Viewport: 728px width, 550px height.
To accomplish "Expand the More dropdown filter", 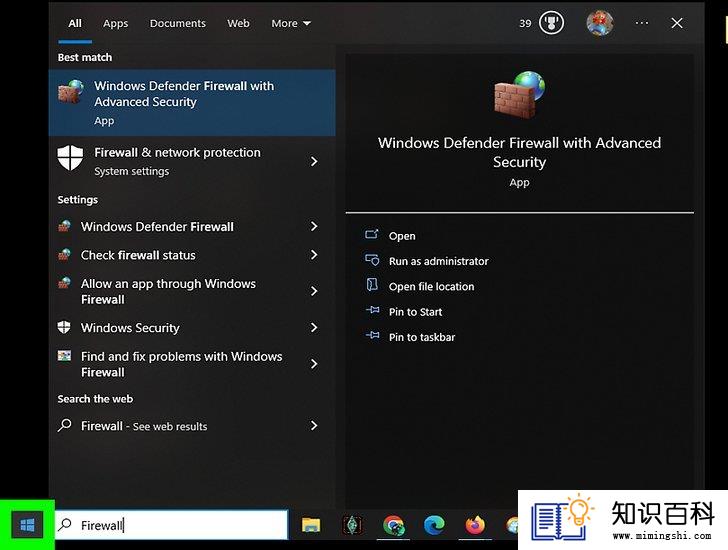I will [291, 23].
